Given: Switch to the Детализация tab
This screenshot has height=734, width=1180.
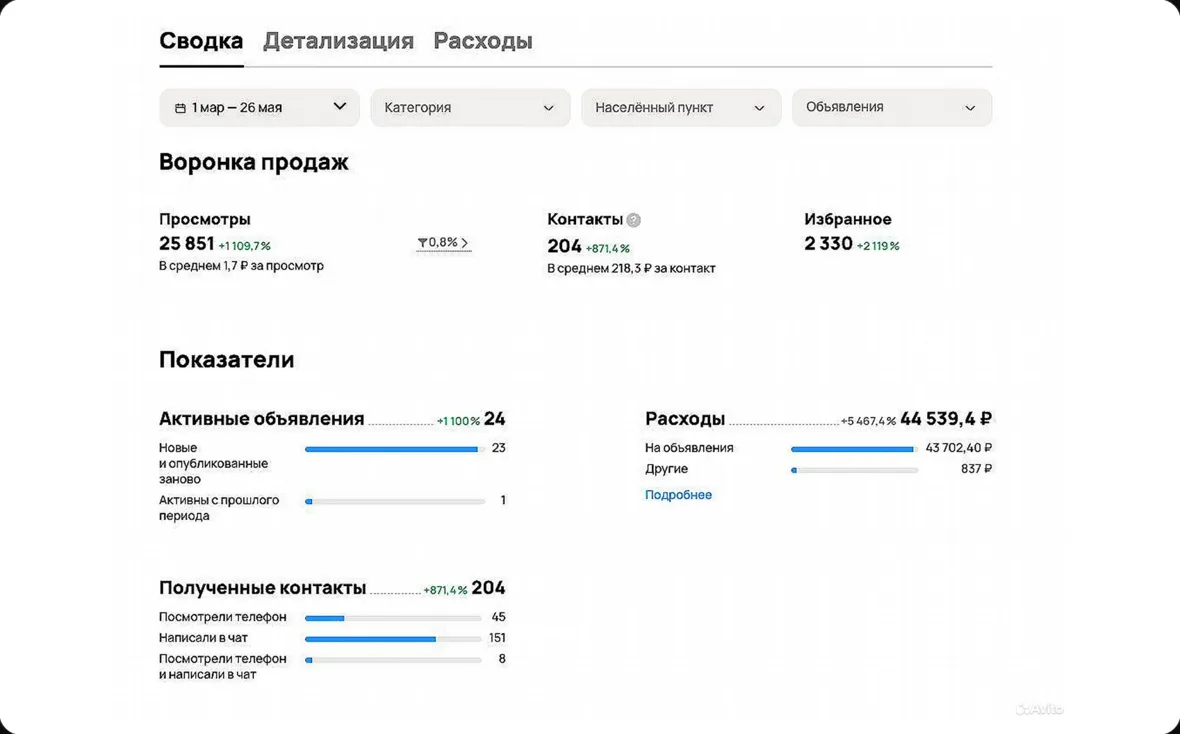Looking at the screenshot, I should click(x=338, y=41).
